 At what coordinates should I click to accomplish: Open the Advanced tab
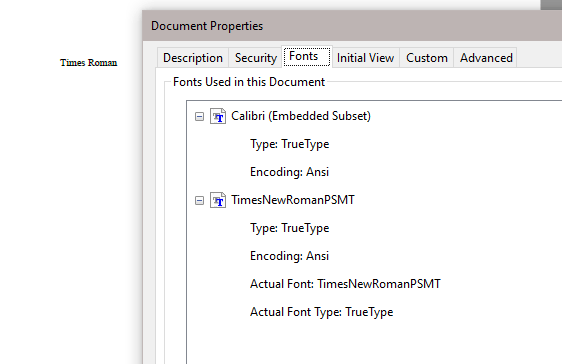click(486, 58)
